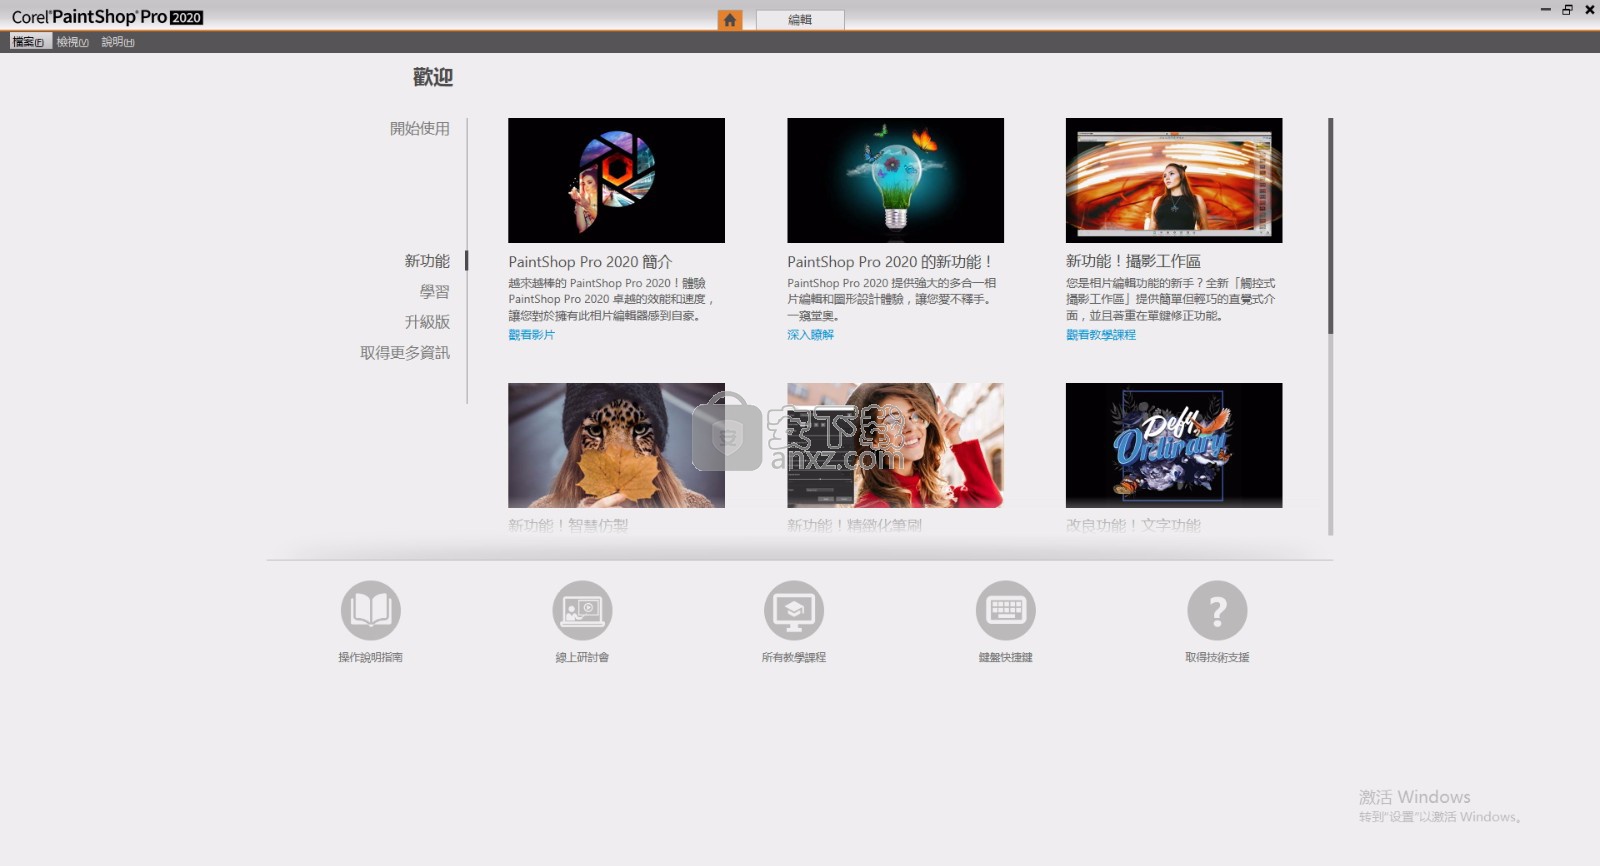This screenshot has width=1600, height=866.
Task: Select 升級版 in the sidebar
Action: (x=427, y=322)
